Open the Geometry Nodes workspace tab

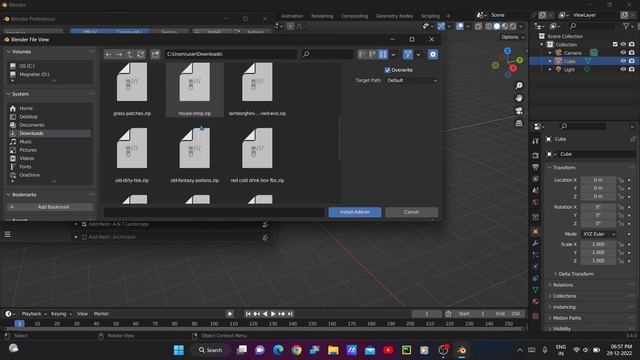coord(394,16)
